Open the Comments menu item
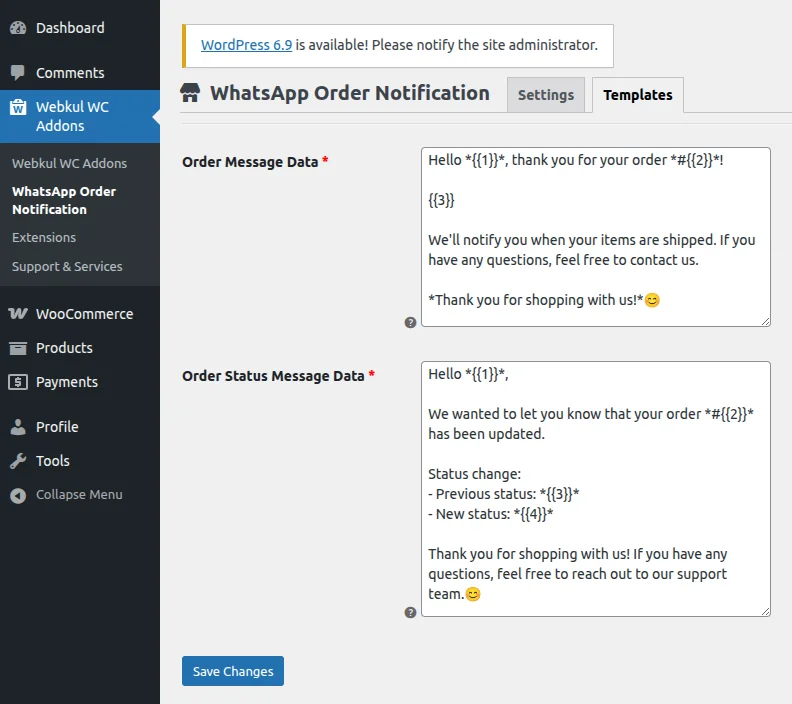This screenshot has width=792, height=704. [x=80, y=73]
